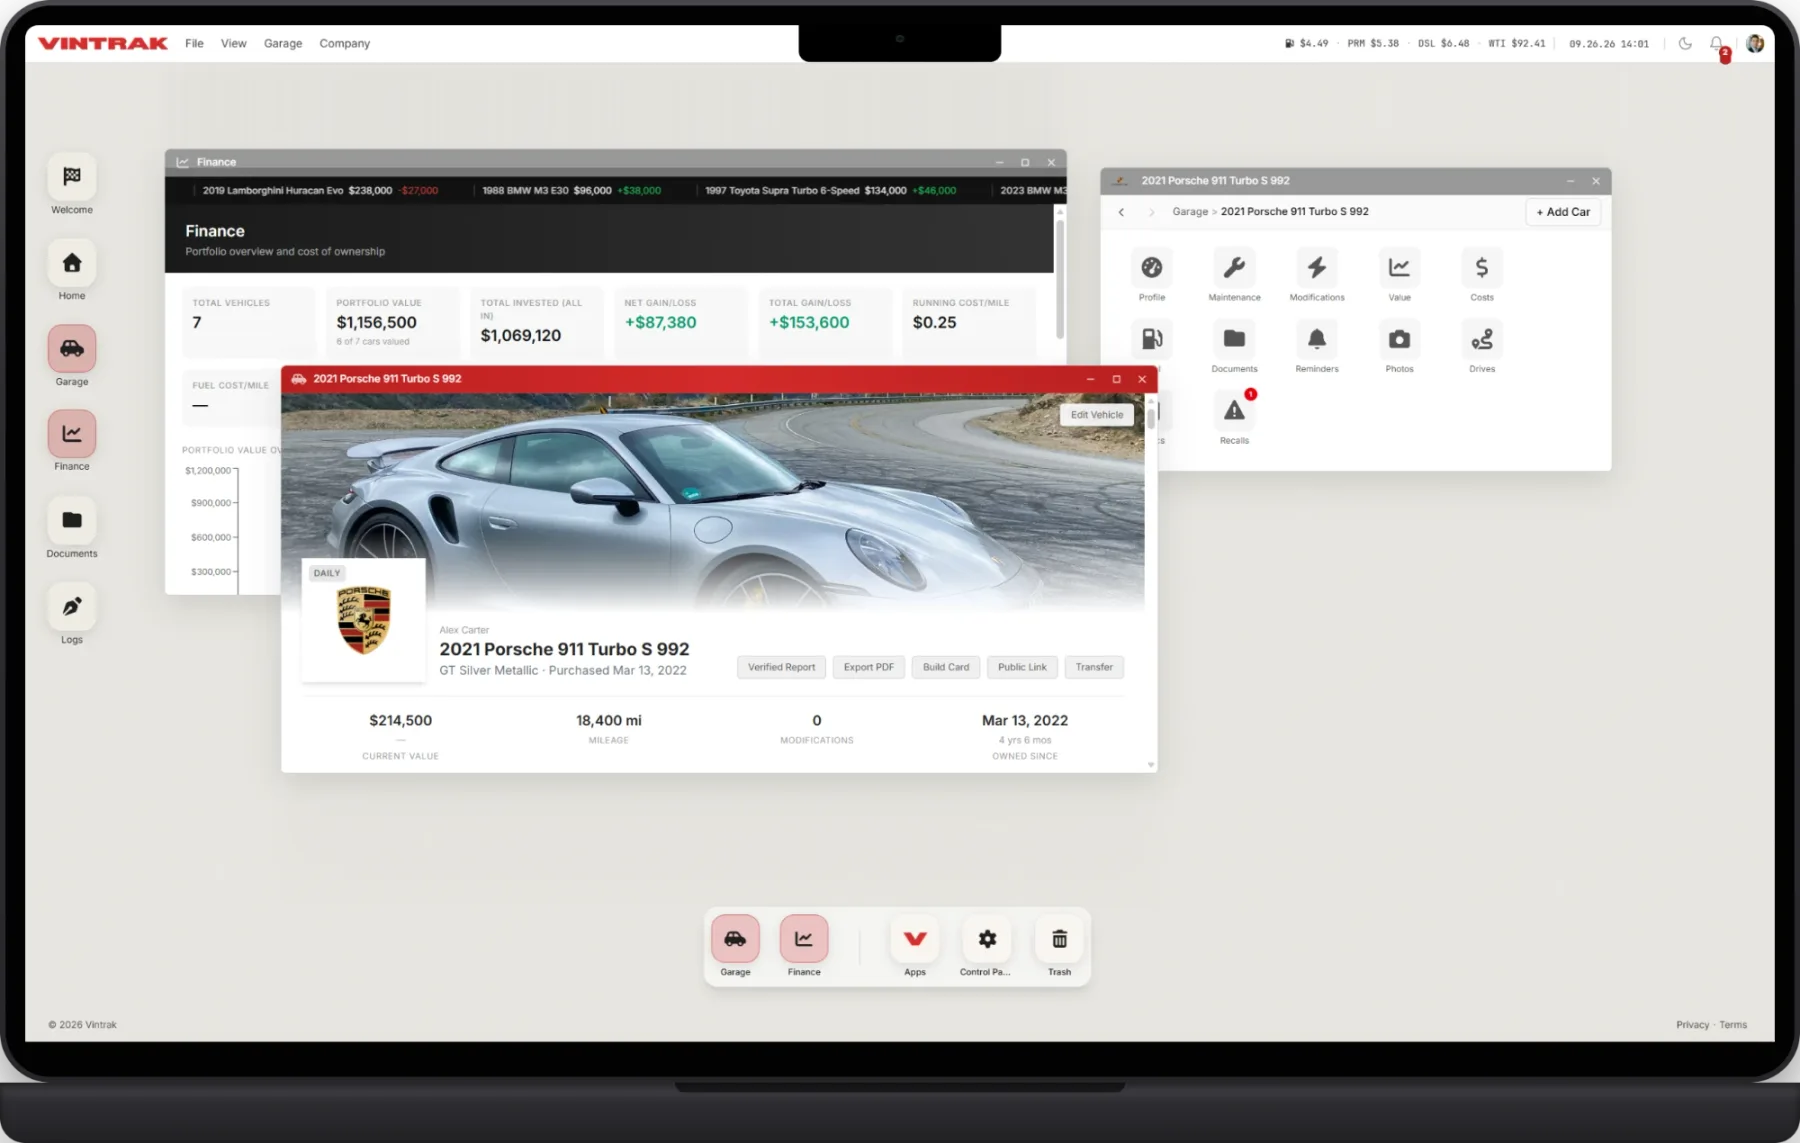Screen dimensions: 1800x1143
Task: Click the WTI $92.41 price in top bar
Action: point(1516,44)
